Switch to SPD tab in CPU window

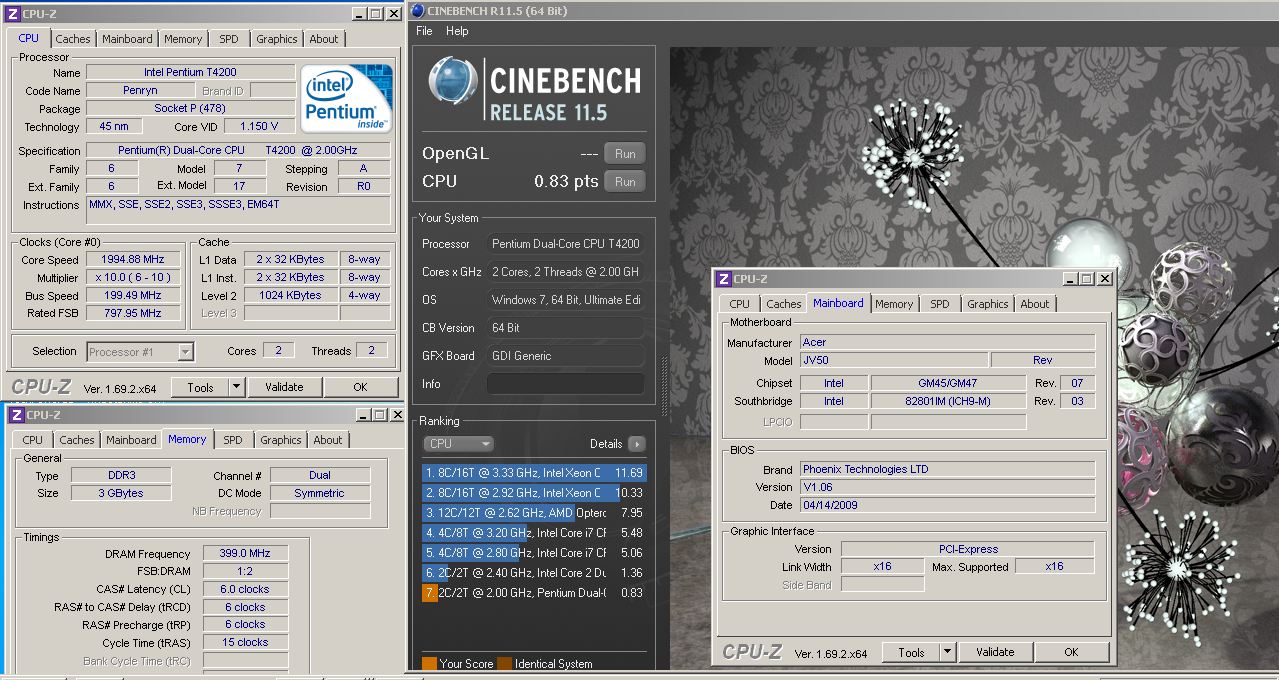pyautogui.click(x=229, y=39)
